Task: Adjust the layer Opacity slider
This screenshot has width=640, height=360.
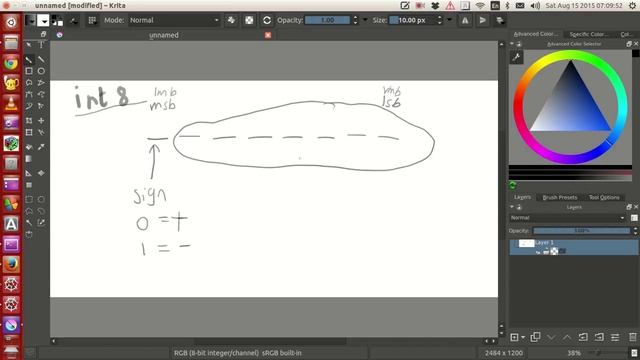Action: 582,231
